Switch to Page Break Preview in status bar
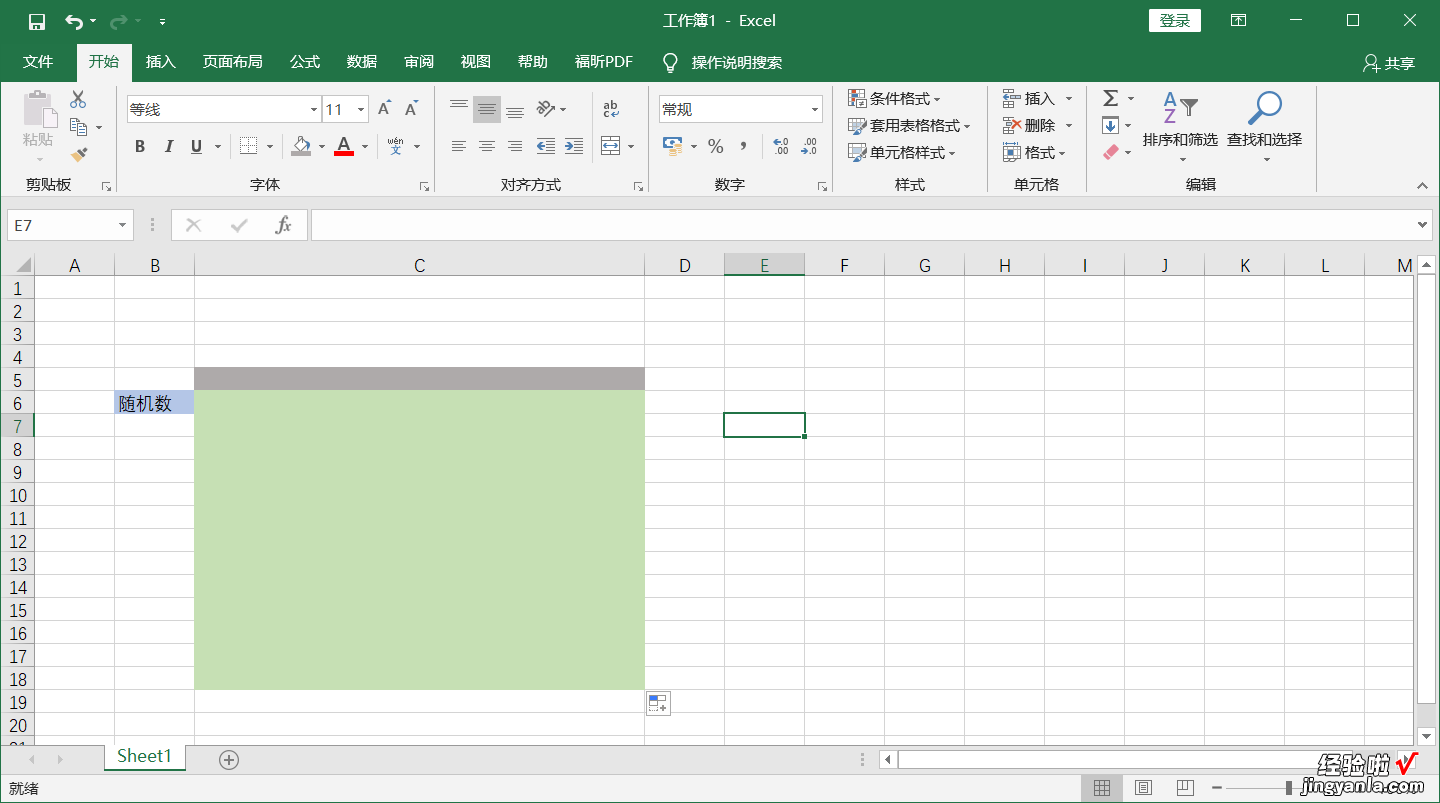Image resolution: width=1440 pixels, height=803 pixels. pyautogui.click(x=1185, y=788)
